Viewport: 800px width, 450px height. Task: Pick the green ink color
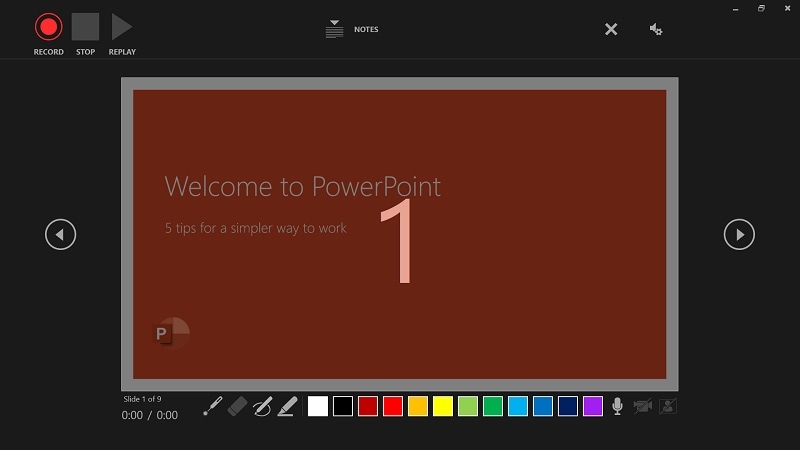(x=493, y=406)
